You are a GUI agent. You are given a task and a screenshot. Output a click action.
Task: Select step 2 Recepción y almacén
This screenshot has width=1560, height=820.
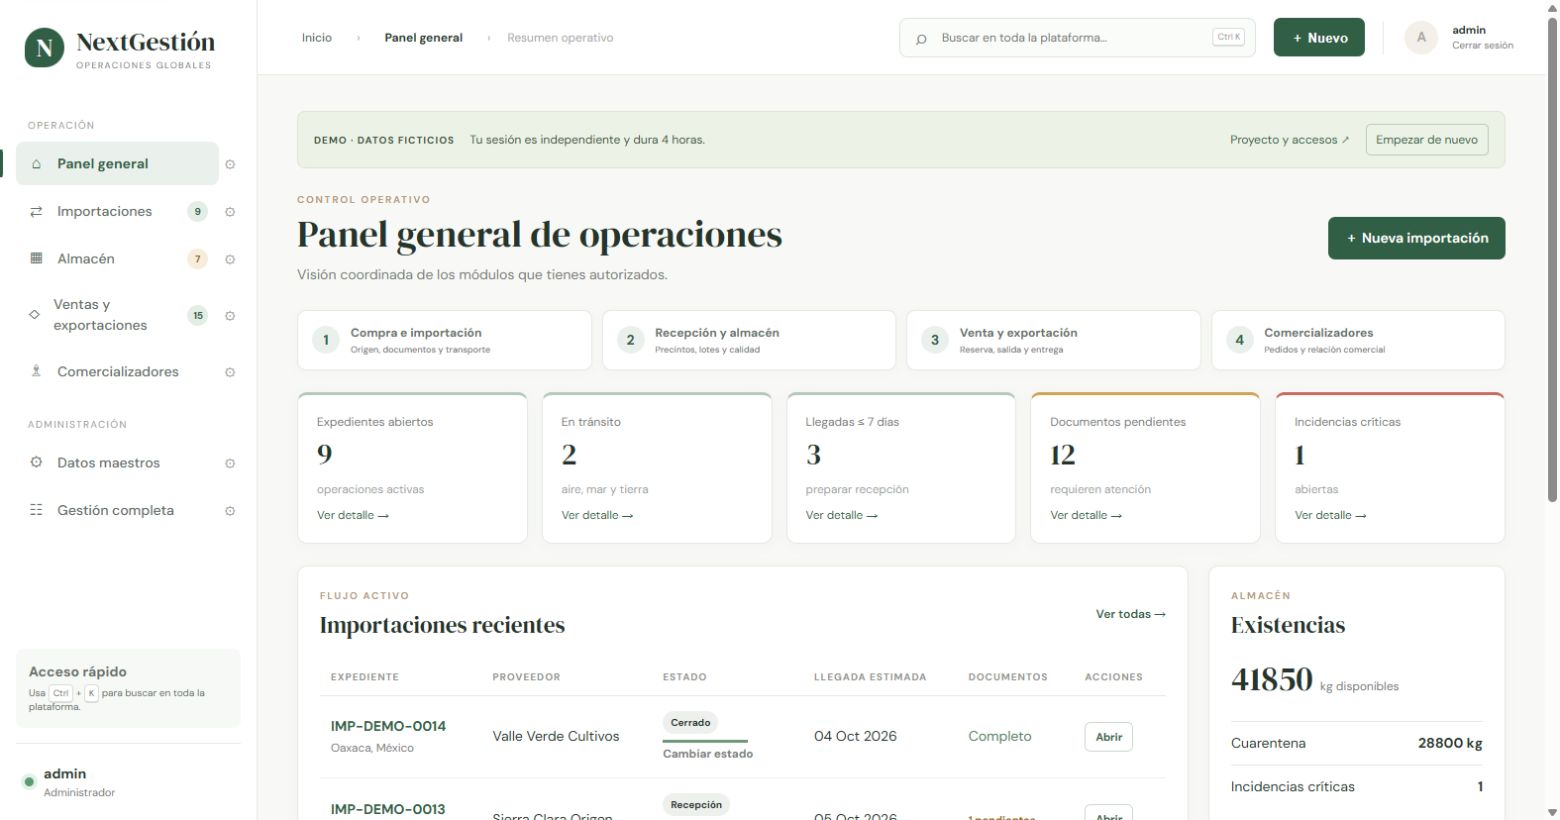click(749, 340)
